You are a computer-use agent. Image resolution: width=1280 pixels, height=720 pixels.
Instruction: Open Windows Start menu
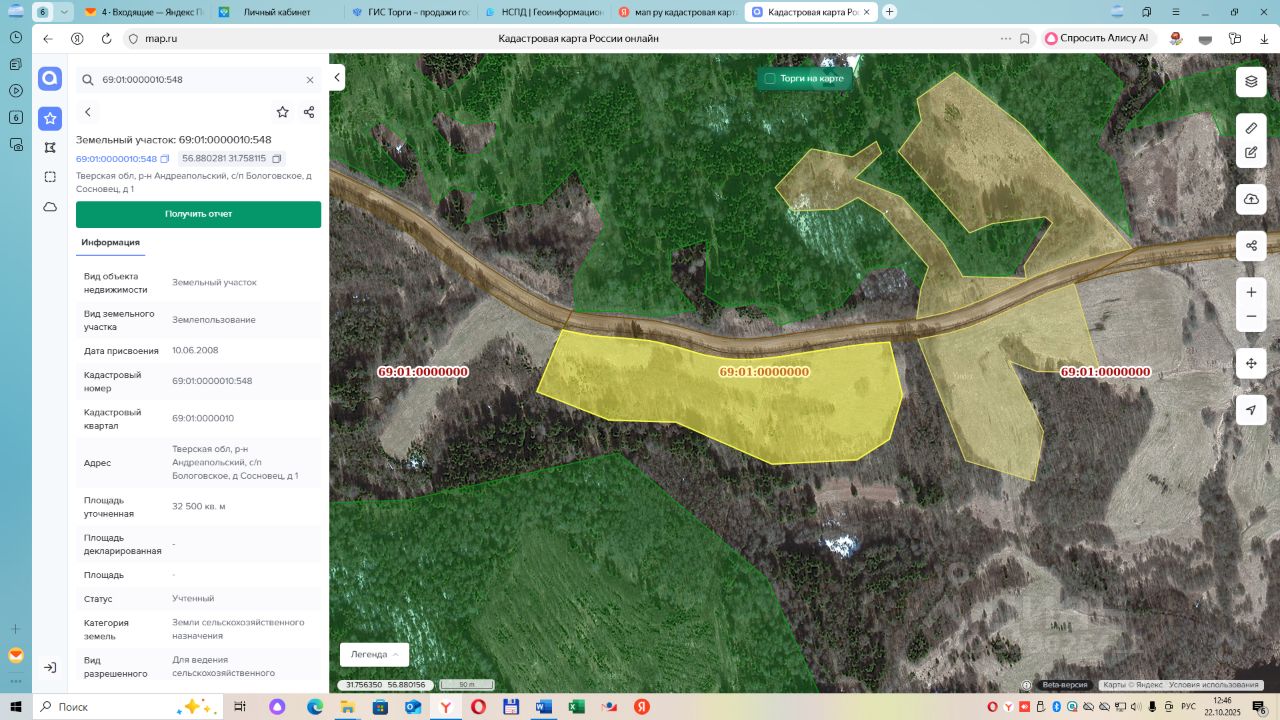(16, 707)
